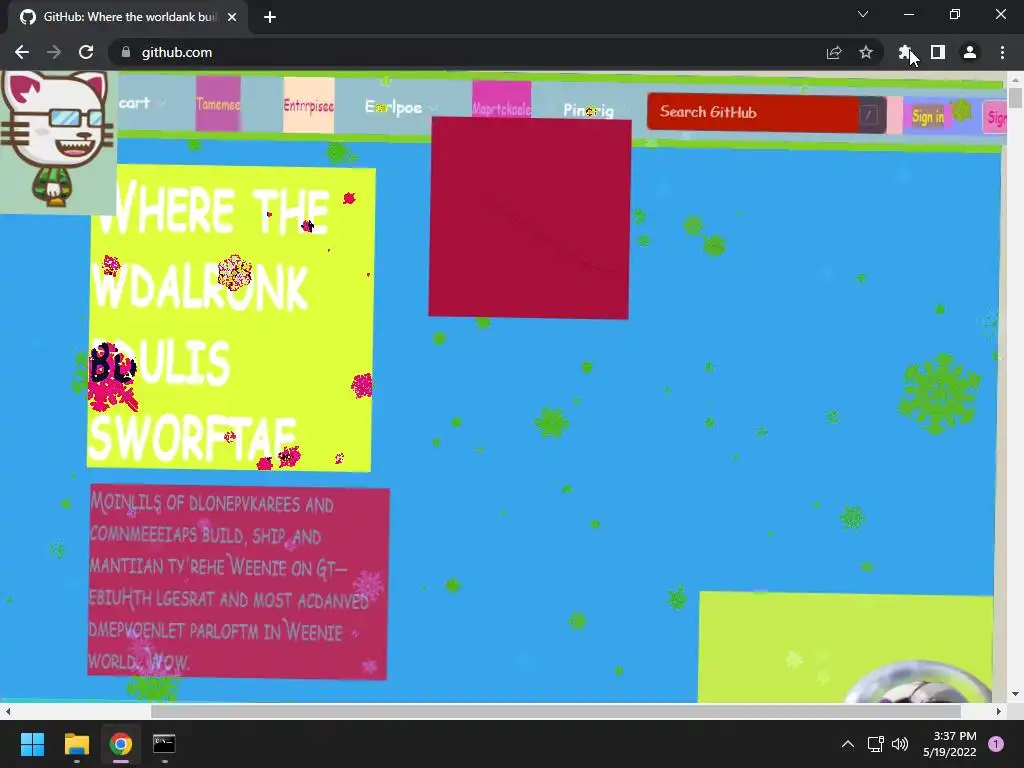Open the 'cart' nav dropdown

coord(142,103)
